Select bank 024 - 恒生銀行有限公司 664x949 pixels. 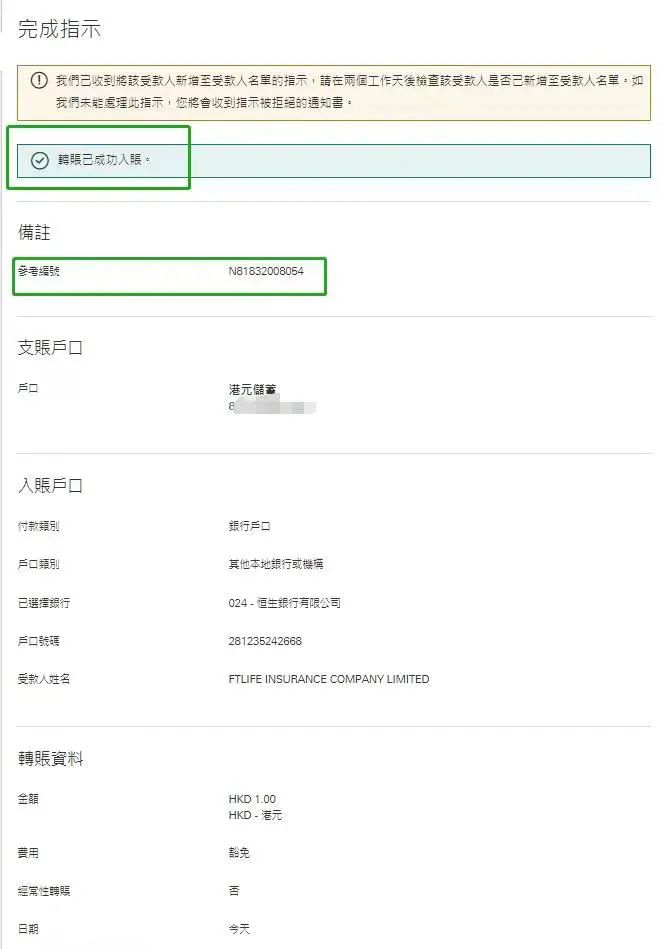[x=284, y=603]
